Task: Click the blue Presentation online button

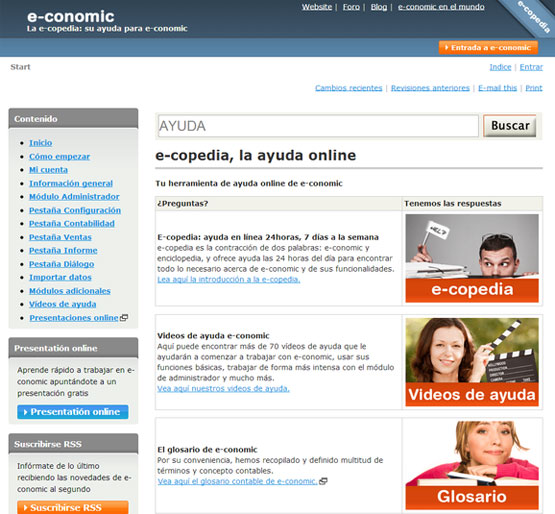Action: 73,412
